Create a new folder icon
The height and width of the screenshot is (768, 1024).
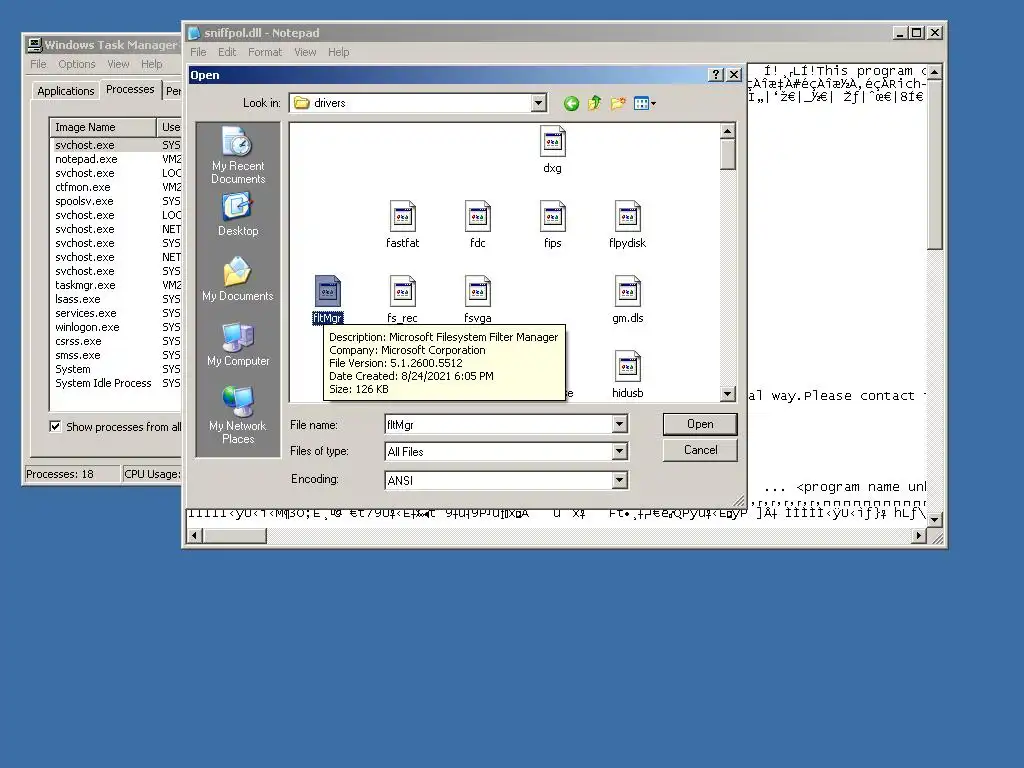[618, 103]
